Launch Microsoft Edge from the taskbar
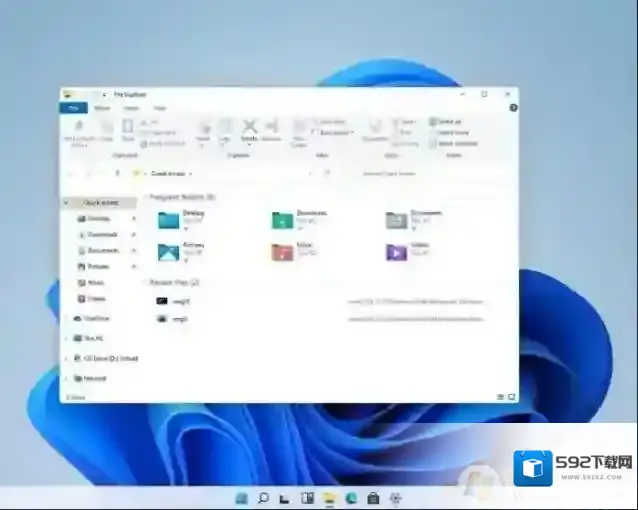 click(x=350, y=497)
